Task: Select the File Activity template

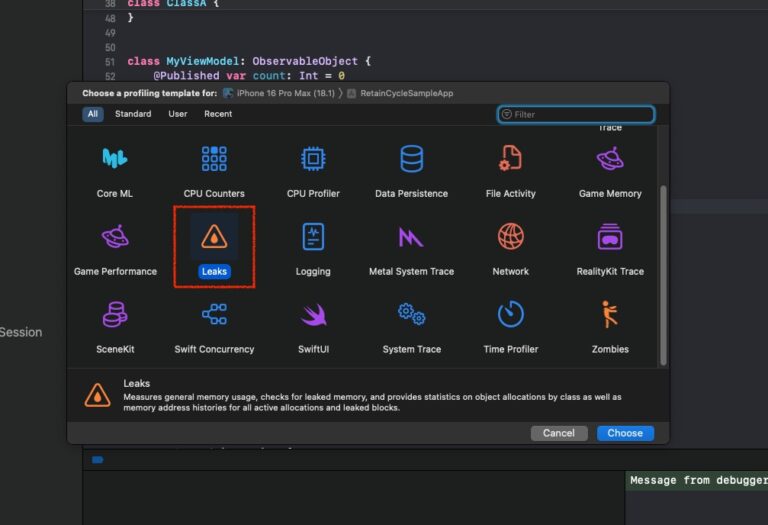Action: point(510,171)
